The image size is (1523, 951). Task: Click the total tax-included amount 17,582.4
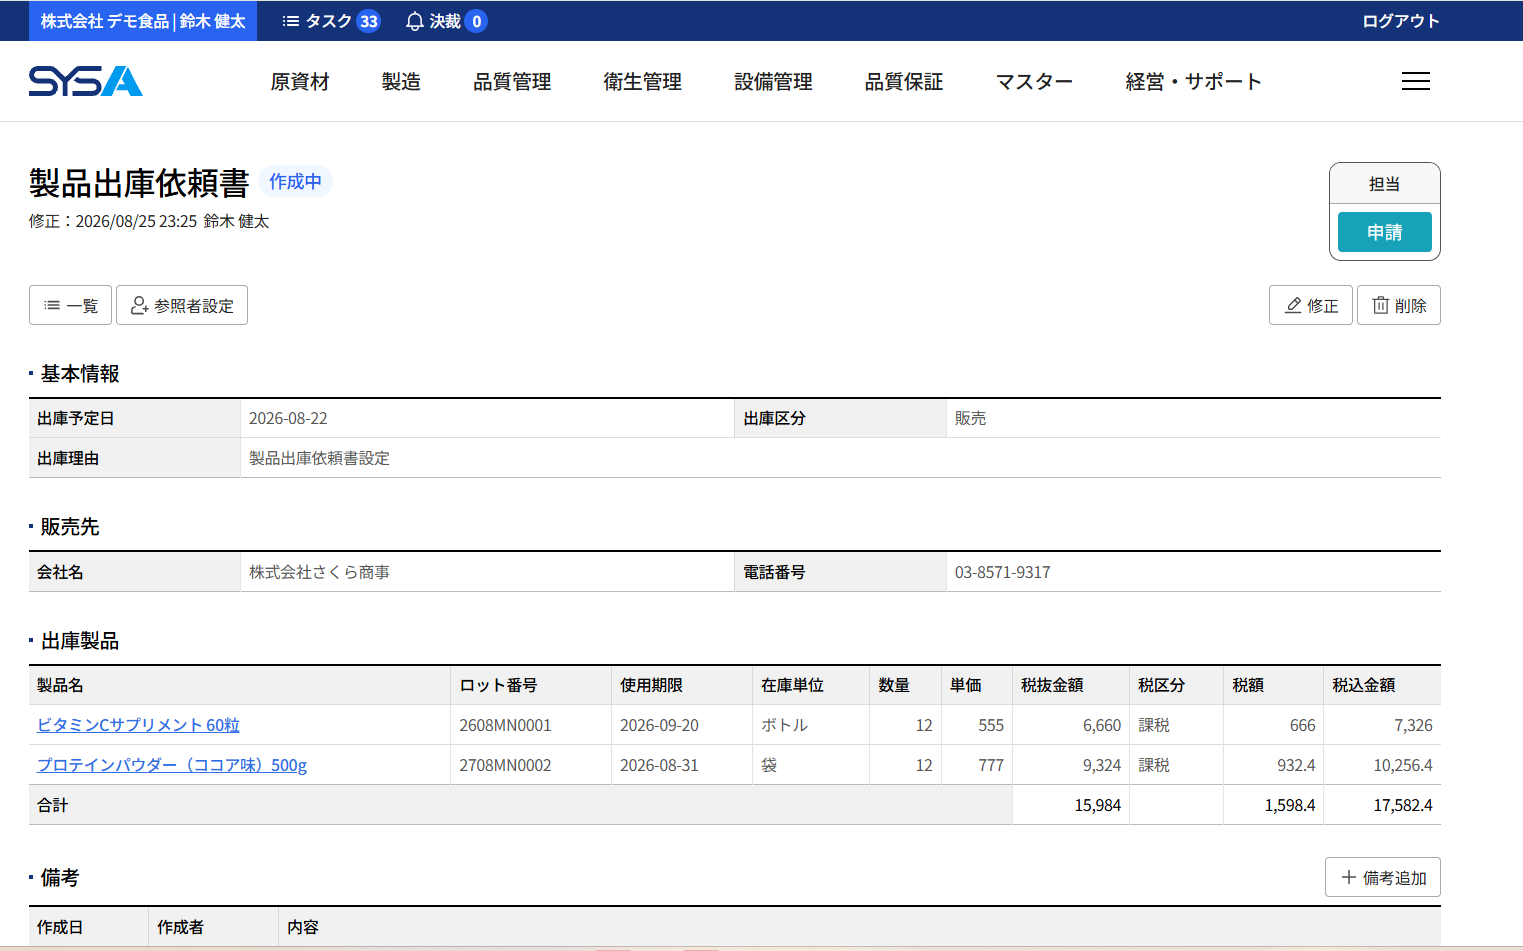tap(1402, 805)
